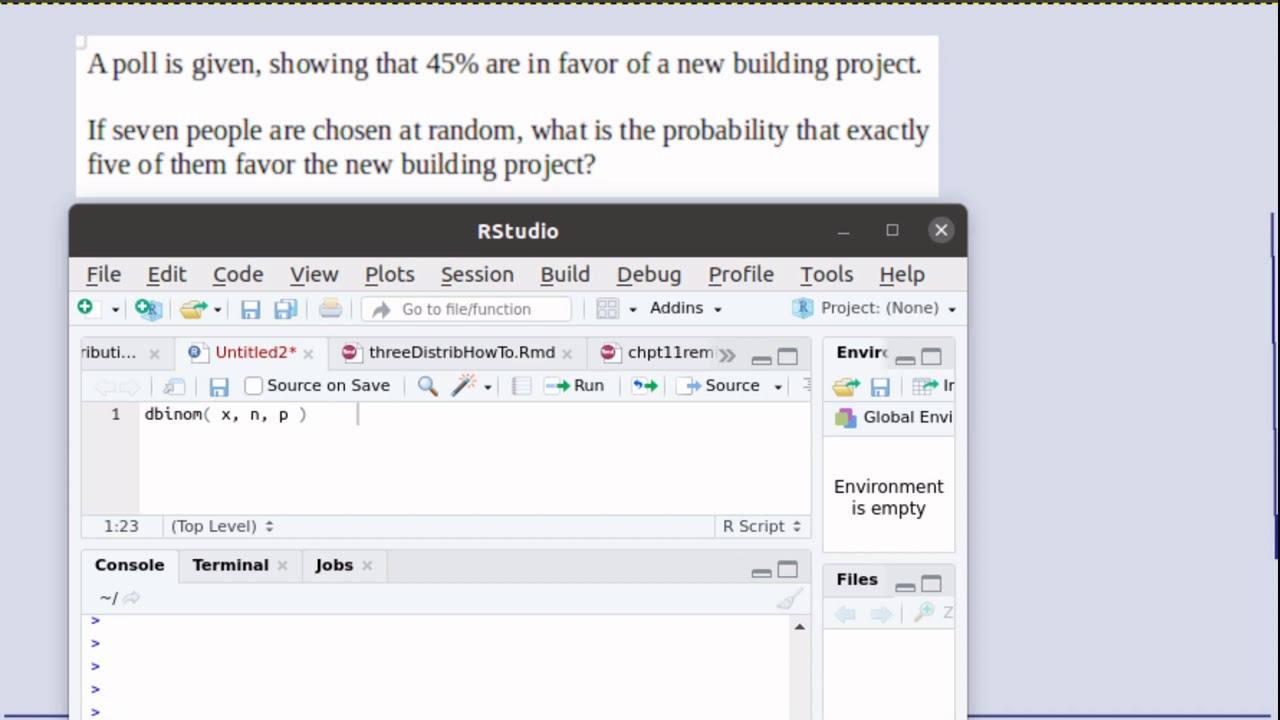
Task: Save the script from editor toolbar
Action: tap(219, 386)
